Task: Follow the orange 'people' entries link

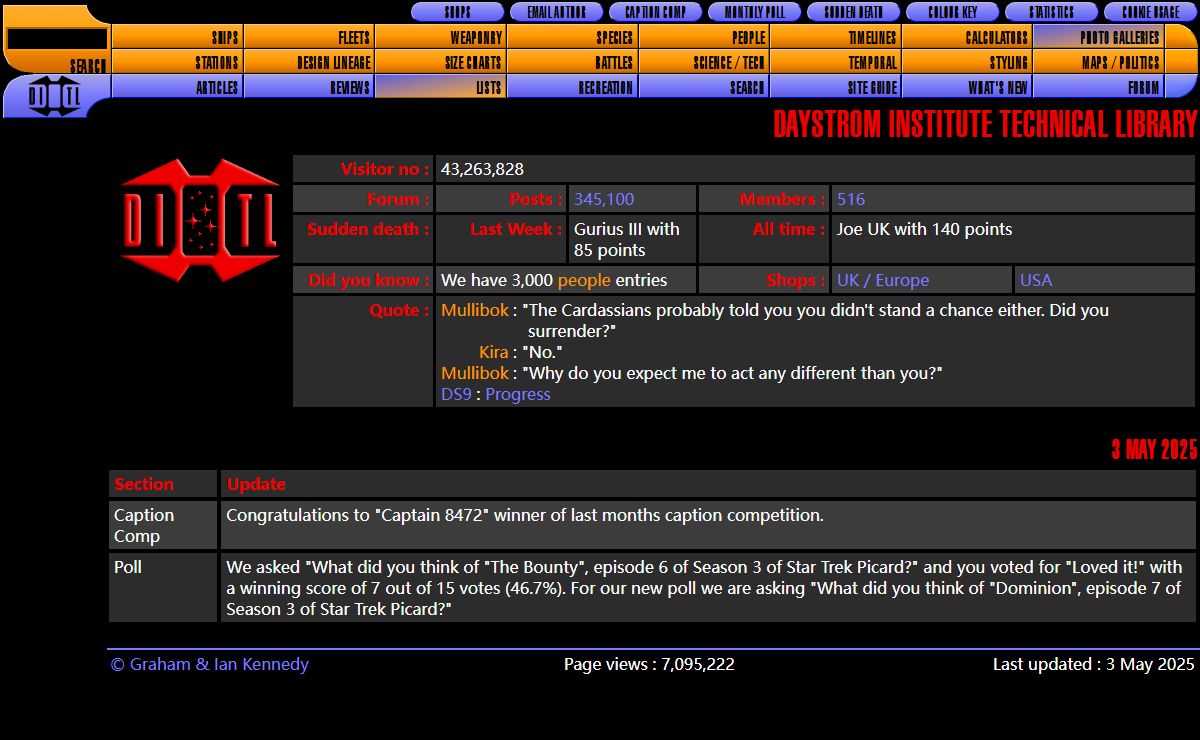Action: (584, 280)
